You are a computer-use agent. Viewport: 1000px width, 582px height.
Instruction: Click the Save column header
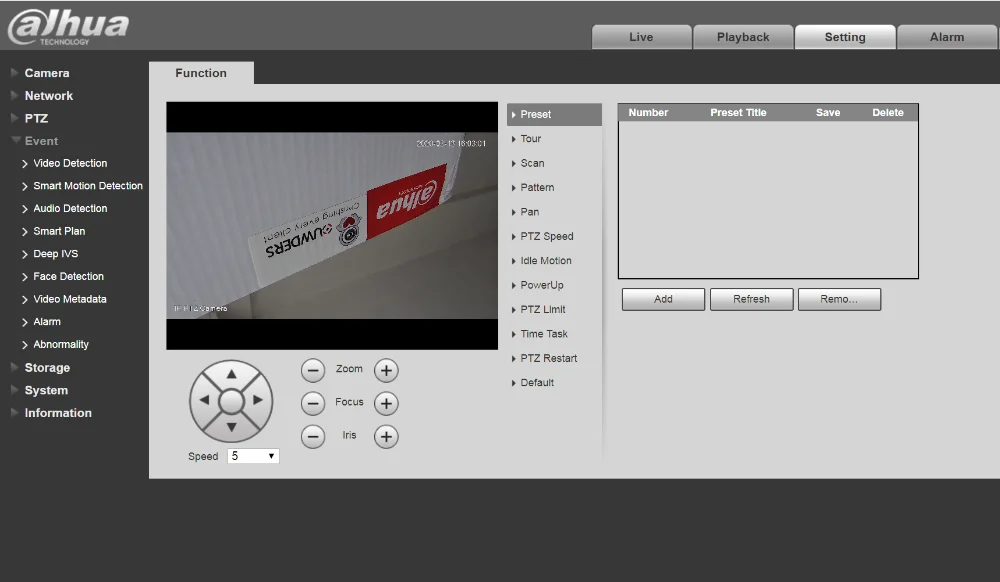coord(828,113)
